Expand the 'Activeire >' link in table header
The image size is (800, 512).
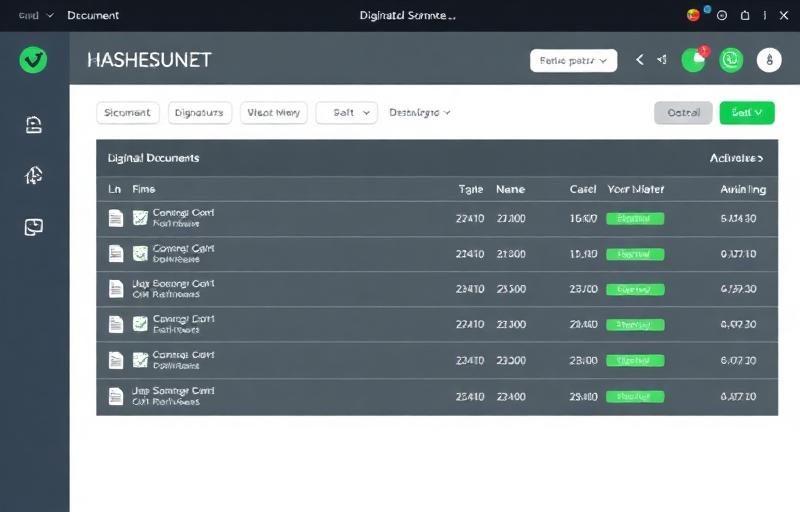736,159
